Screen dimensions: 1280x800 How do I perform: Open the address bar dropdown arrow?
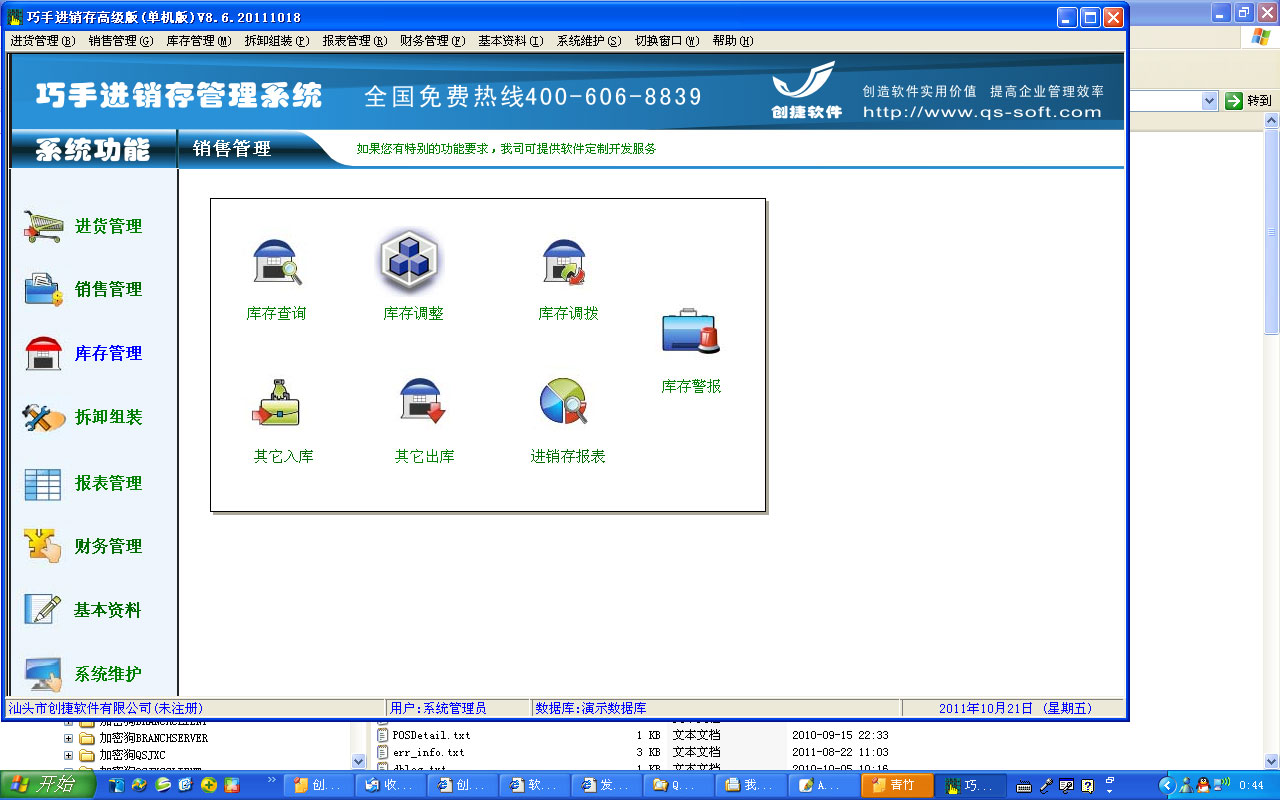coord(1208,101)
